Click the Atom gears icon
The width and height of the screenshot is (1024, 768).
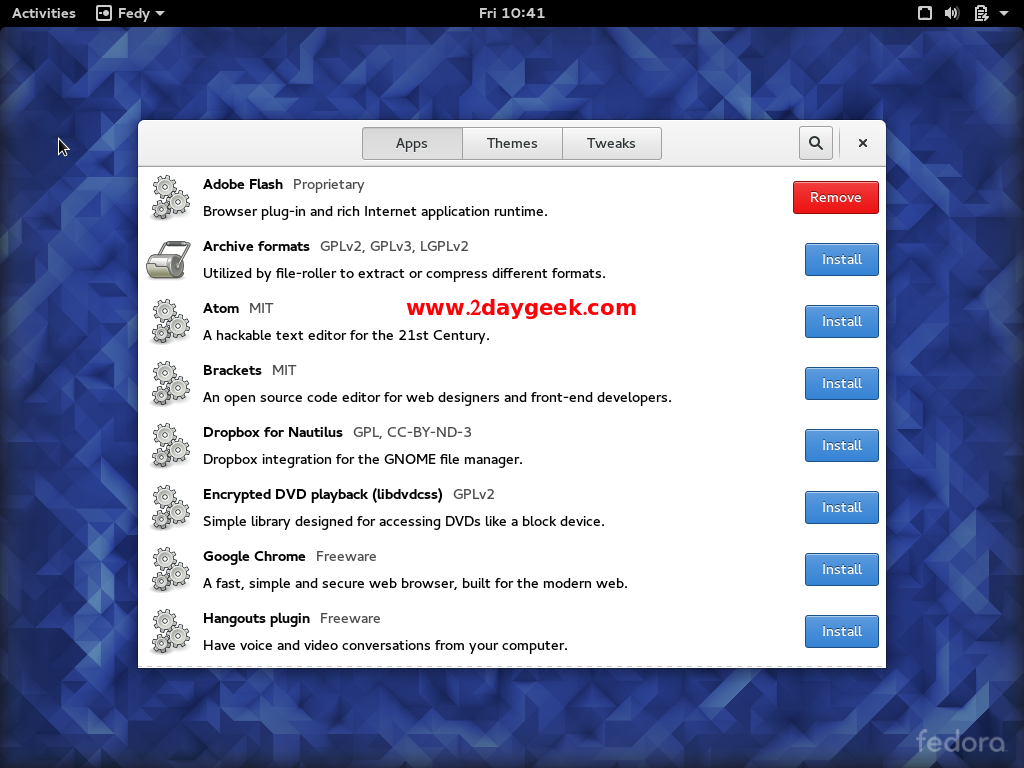[170, 321]
